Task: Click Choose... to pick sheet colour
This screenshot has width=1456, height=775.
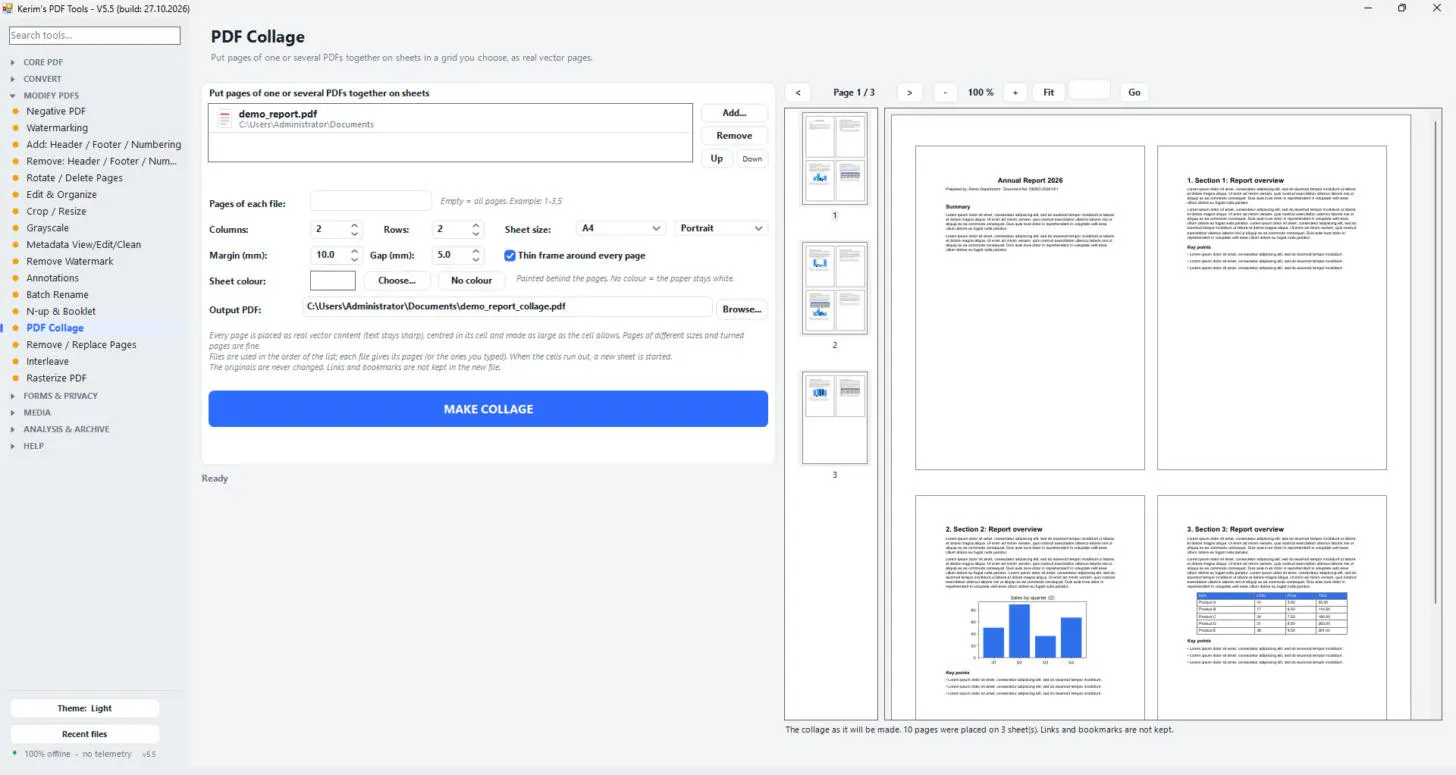Action: pyautogui.click(x=397, y=281)
